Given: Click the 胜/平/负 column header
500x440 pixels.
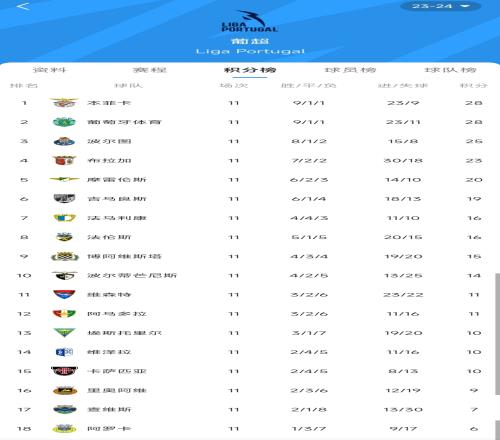Looking at the screenshot, I should pos(309,85).
